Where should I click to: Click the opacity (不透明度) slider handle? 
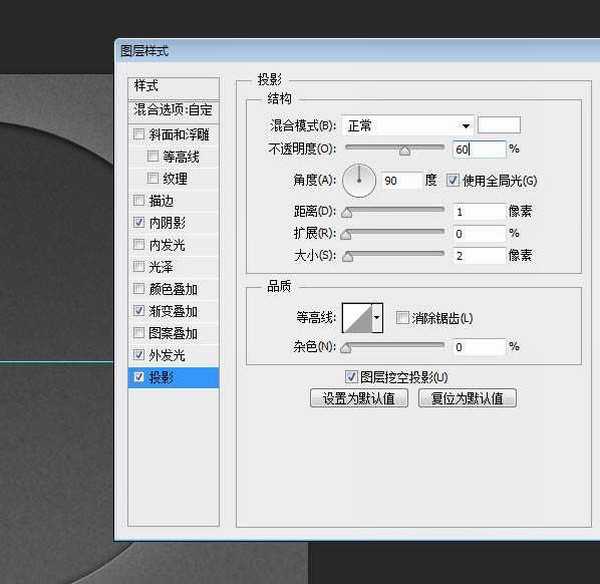[x=405, y=151]
